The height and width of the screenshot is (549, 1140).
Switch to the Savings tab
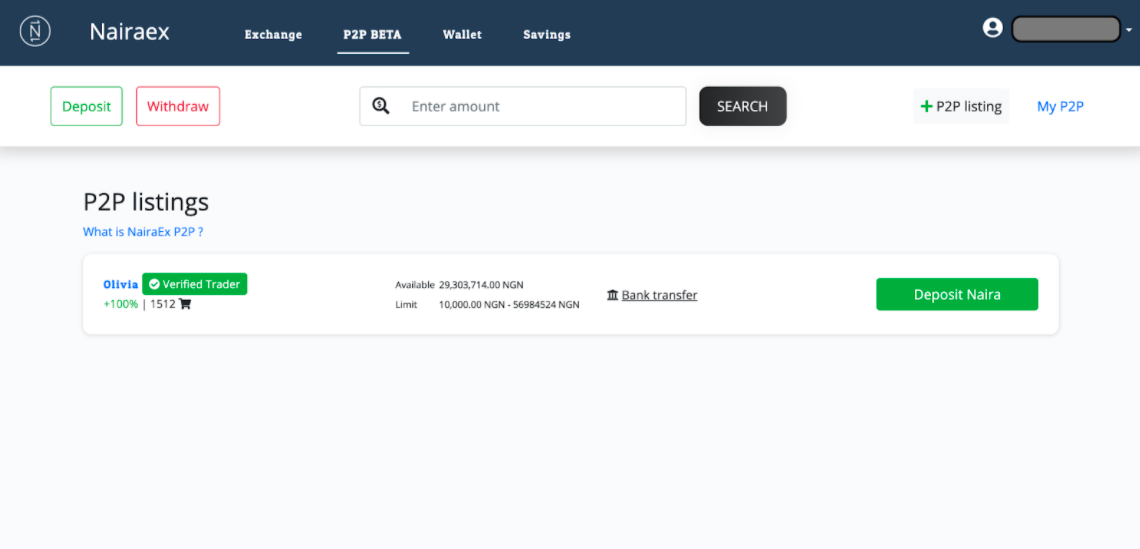(x=547, y=34)
